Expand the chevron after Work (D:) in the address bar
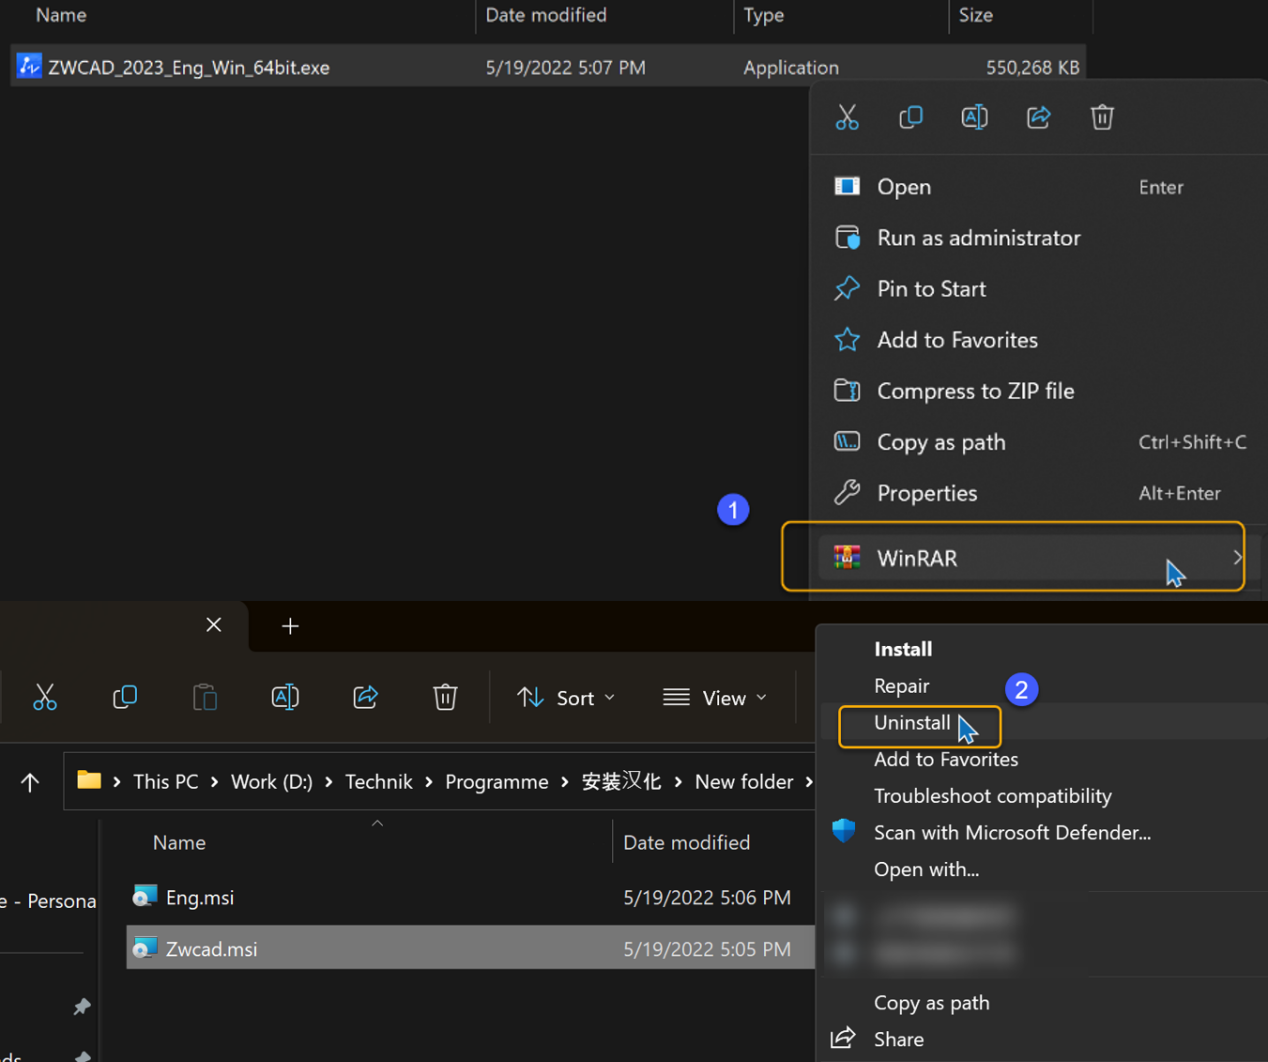Viewport: 1268px width, 1062px height. (x=328, y=781)
